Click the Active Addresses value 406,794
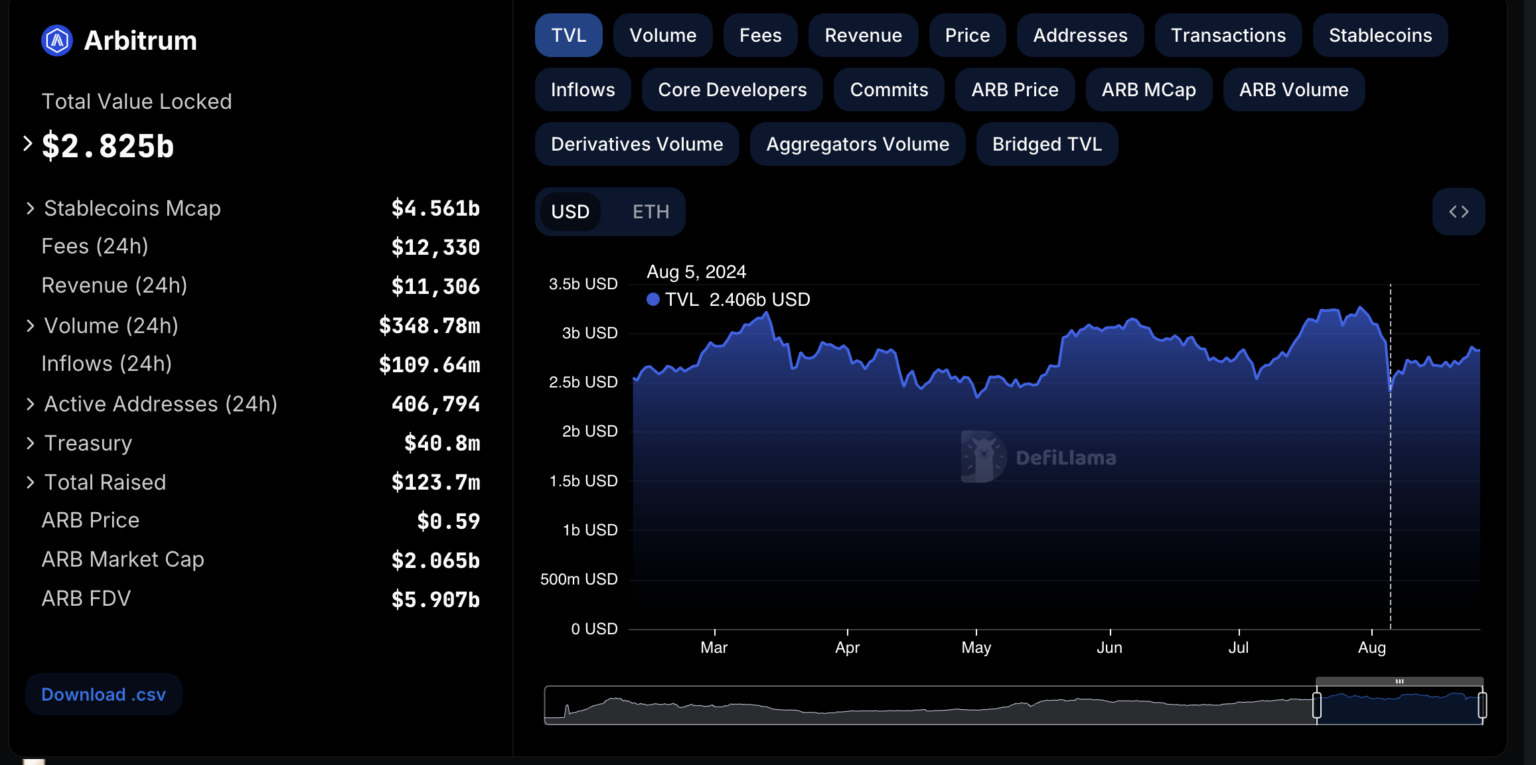1536x765 pixels. click(436, 404)
